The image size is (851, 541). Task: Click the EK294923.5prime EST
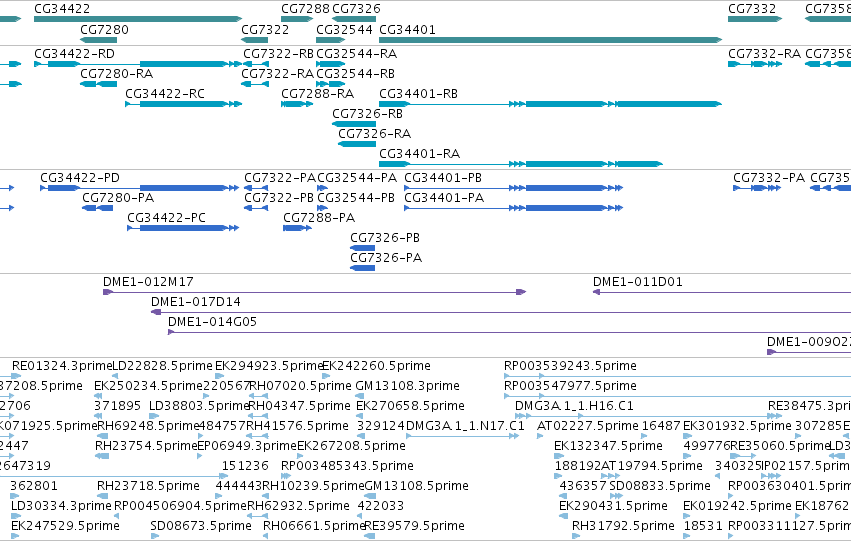click(219, 375)
